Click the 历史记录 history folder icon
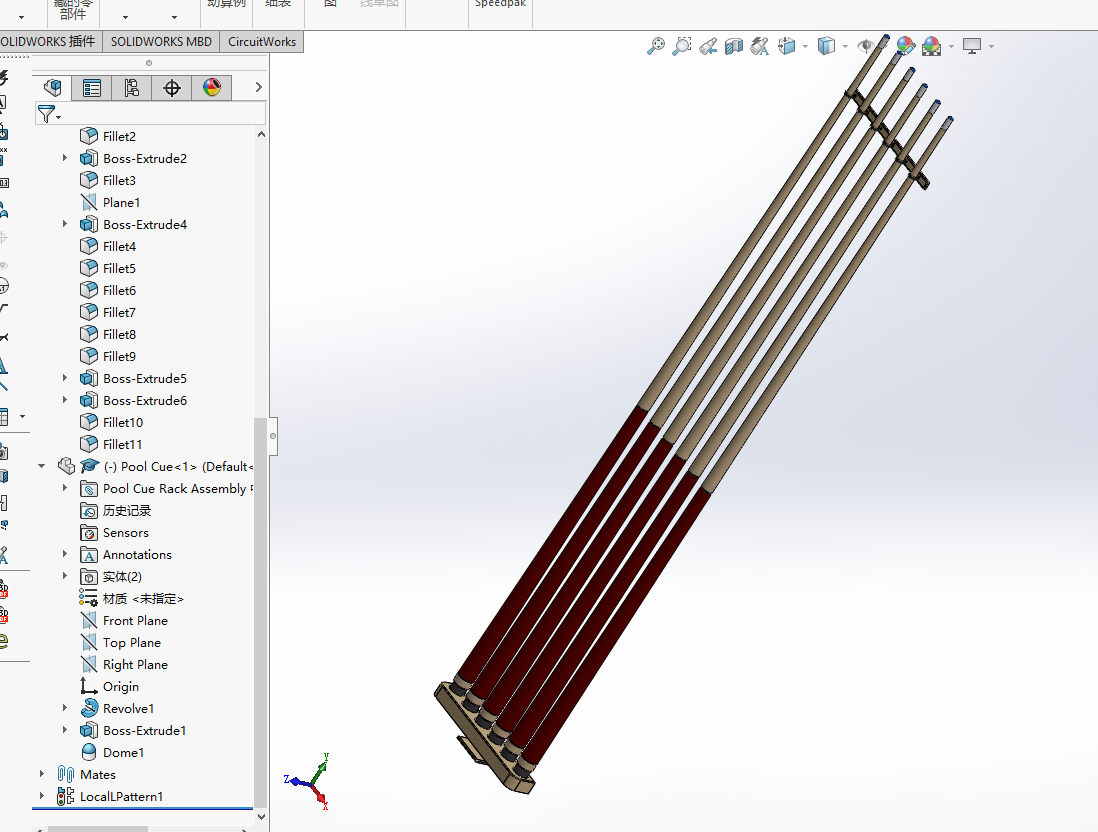 coord(89,511)
